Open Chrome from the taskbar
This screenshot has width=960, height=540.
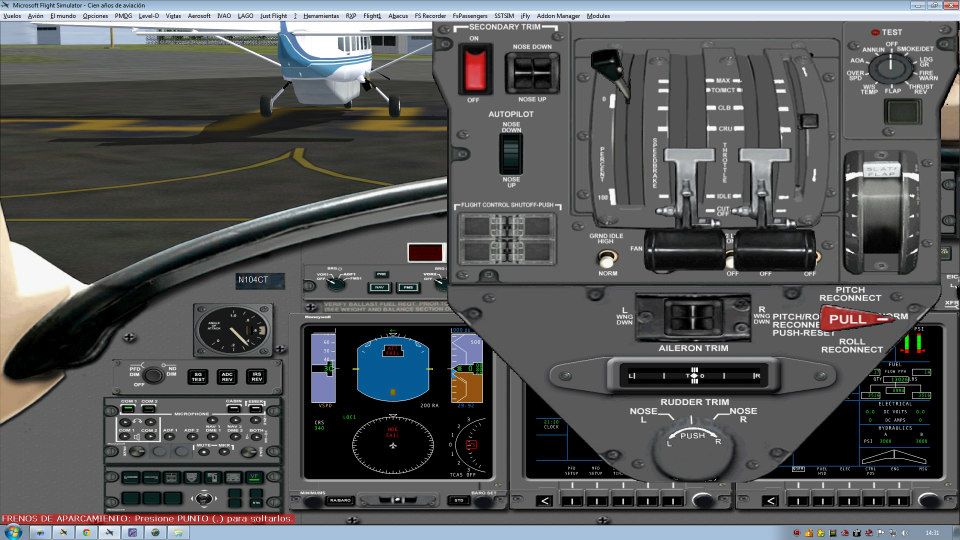point(86,533)
